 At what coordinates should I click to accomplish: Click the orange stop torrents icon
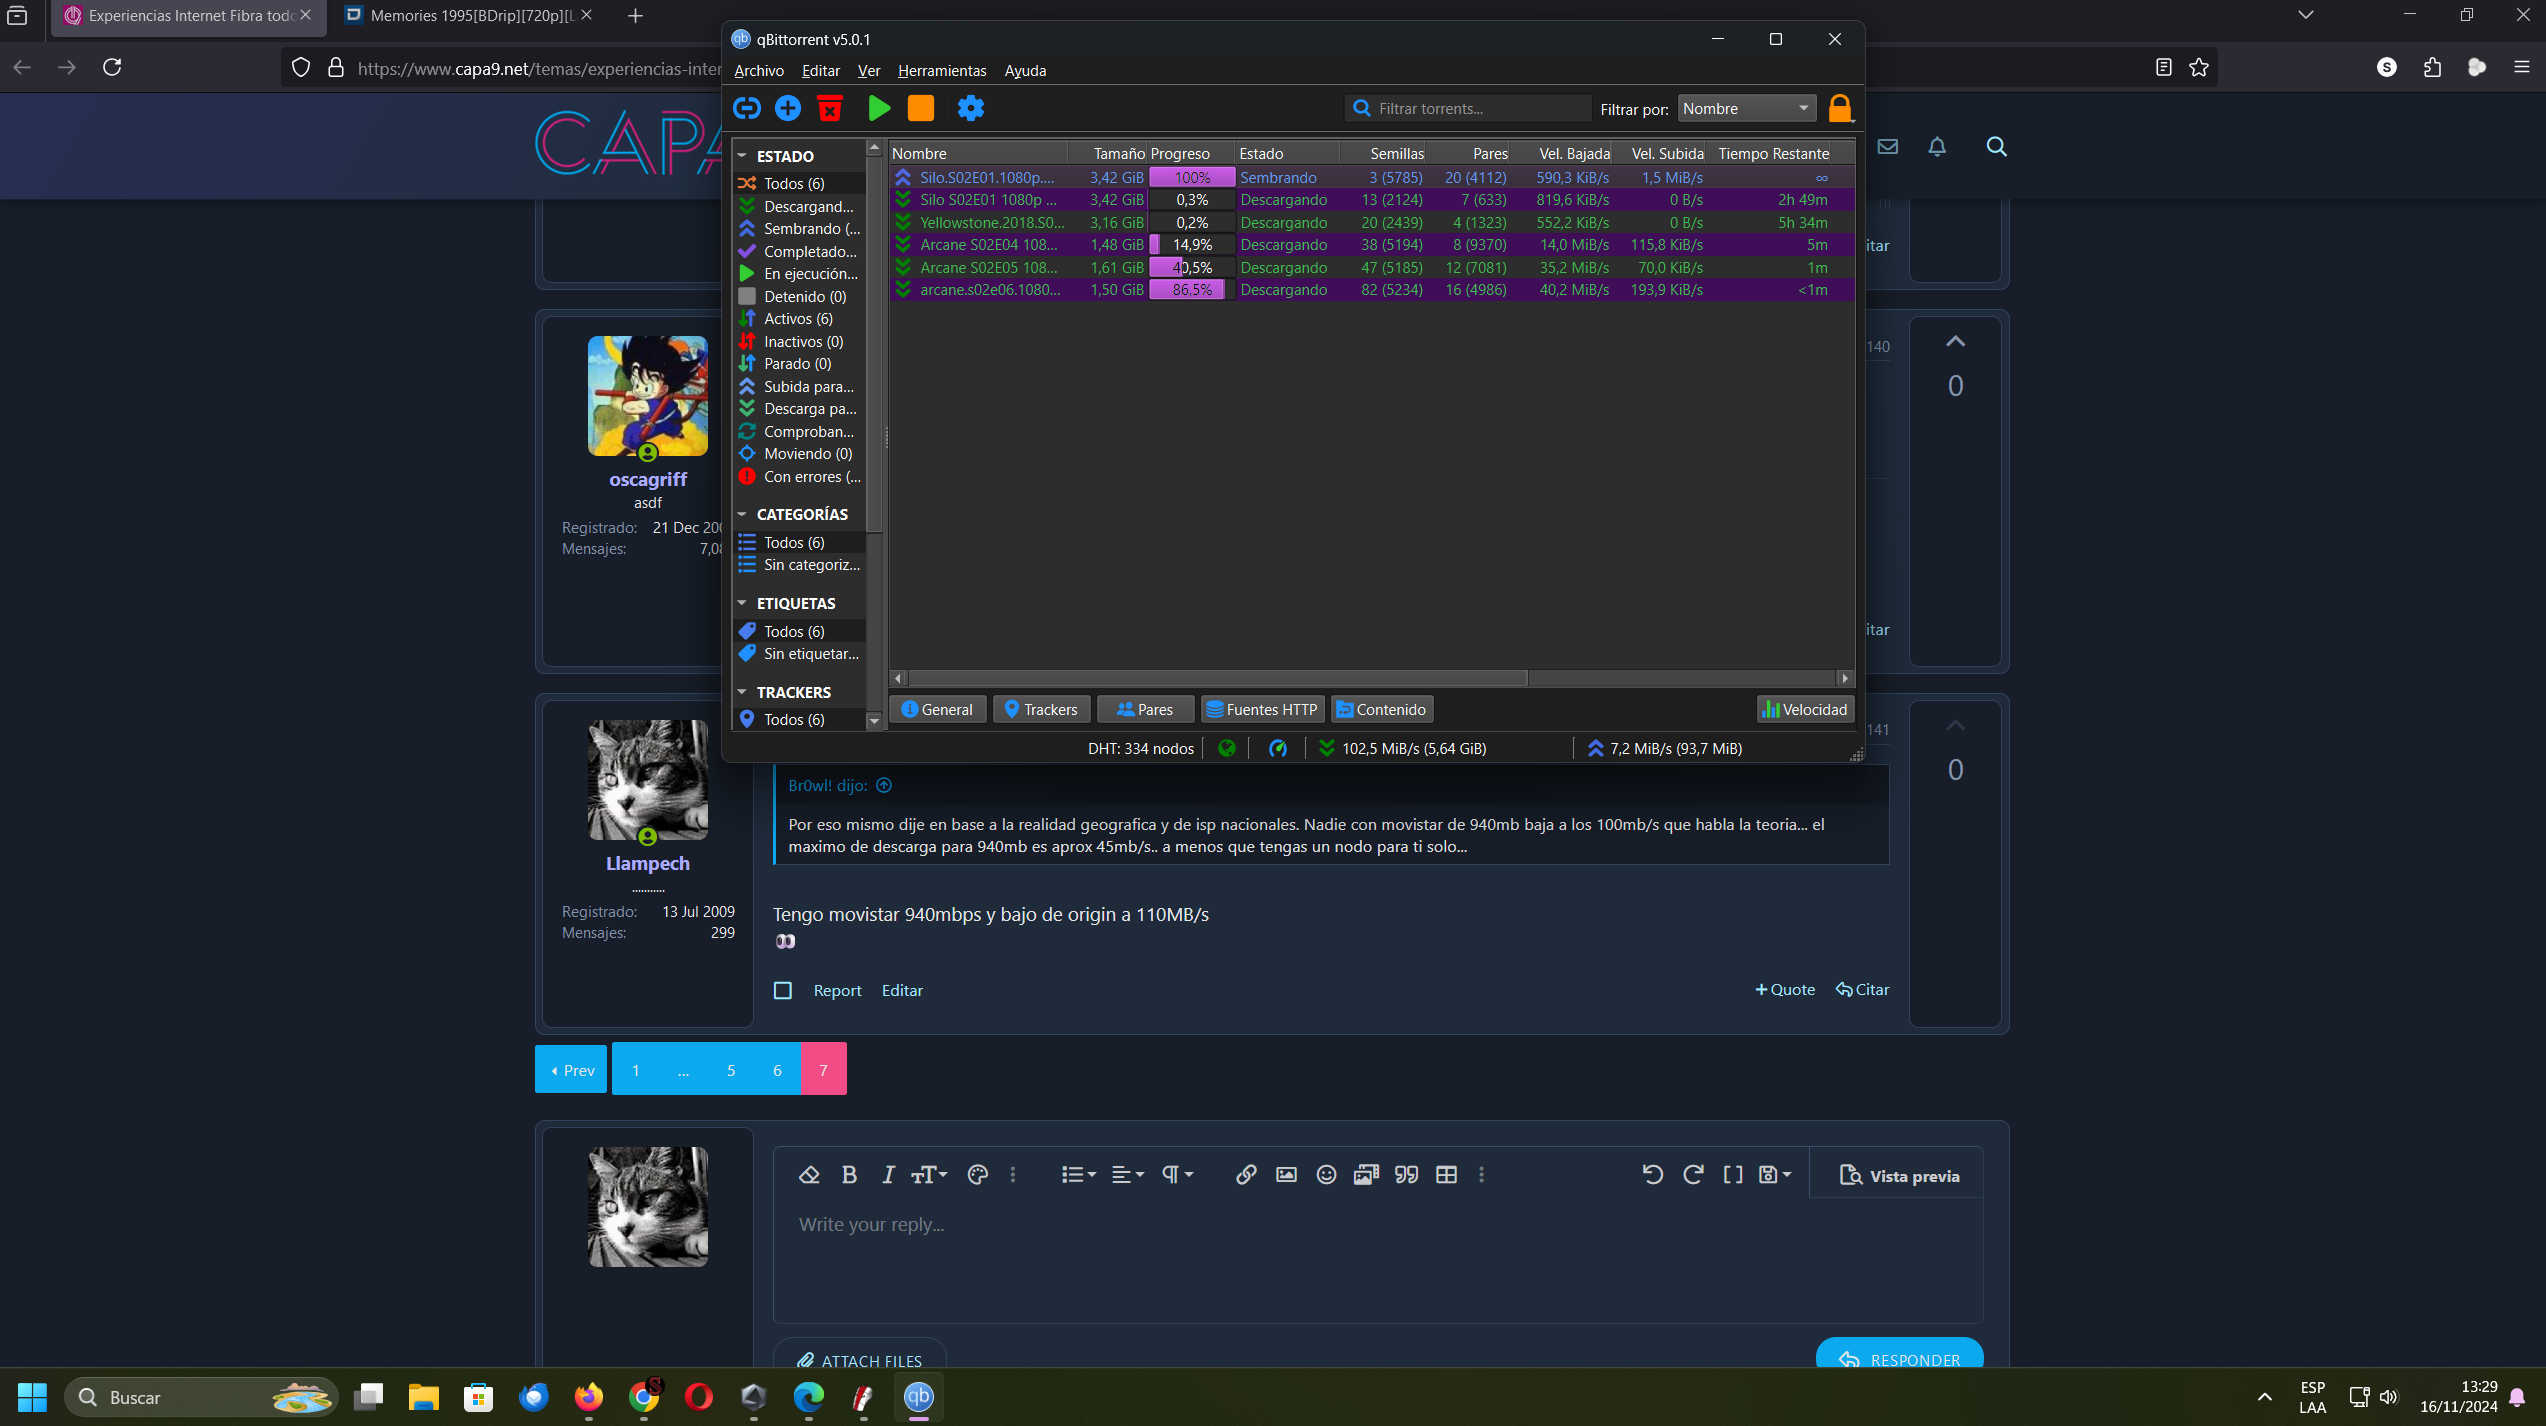[921, 108]
